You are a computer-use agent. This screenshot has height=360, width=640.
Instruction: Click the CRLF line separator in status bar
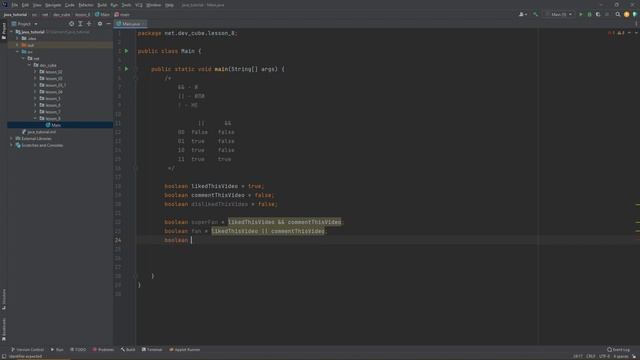pyautogui.click(x=591, y=357)
